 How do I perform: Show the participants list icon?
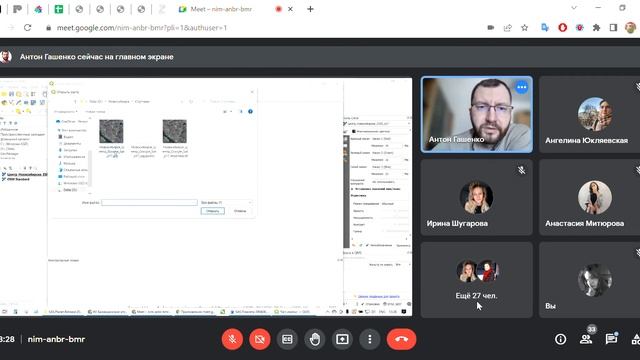[586, 339]
